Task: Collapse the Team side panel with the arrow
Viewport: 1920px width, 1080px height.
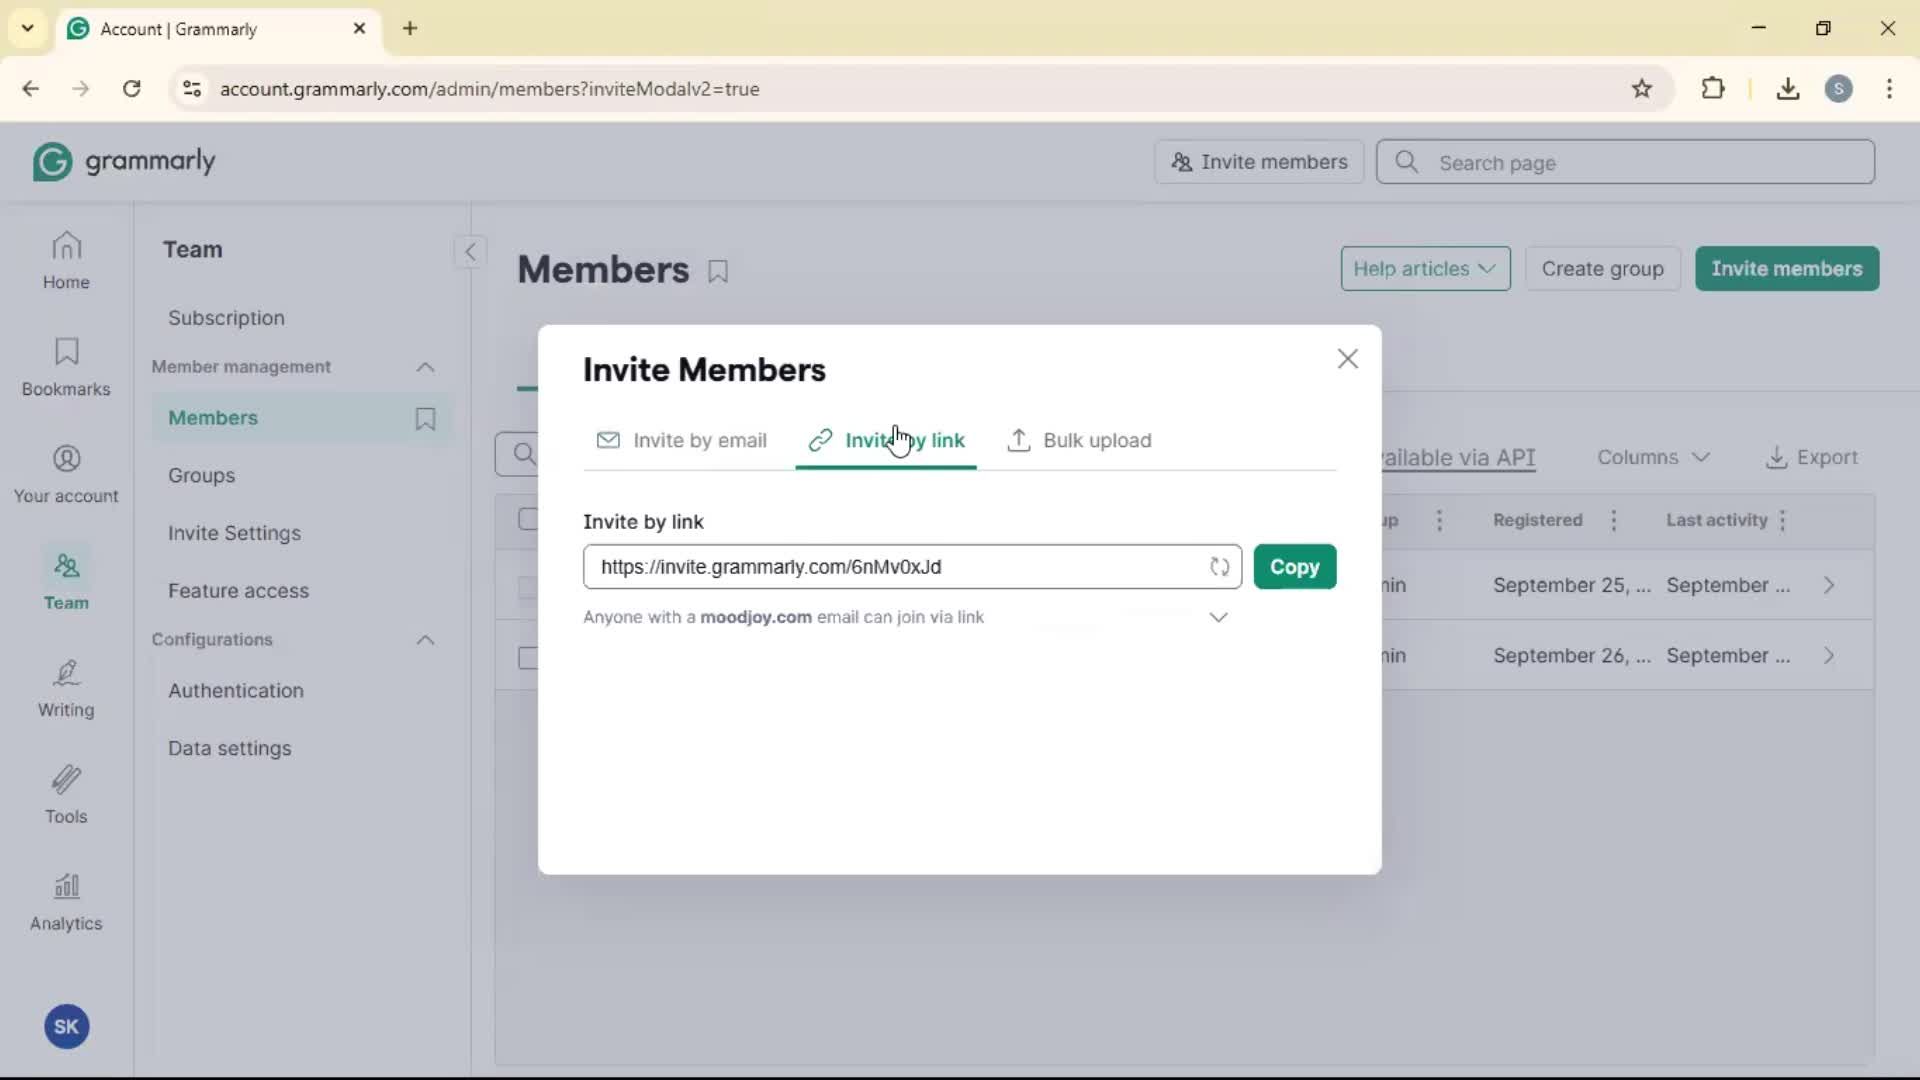Action: [470, 251]
